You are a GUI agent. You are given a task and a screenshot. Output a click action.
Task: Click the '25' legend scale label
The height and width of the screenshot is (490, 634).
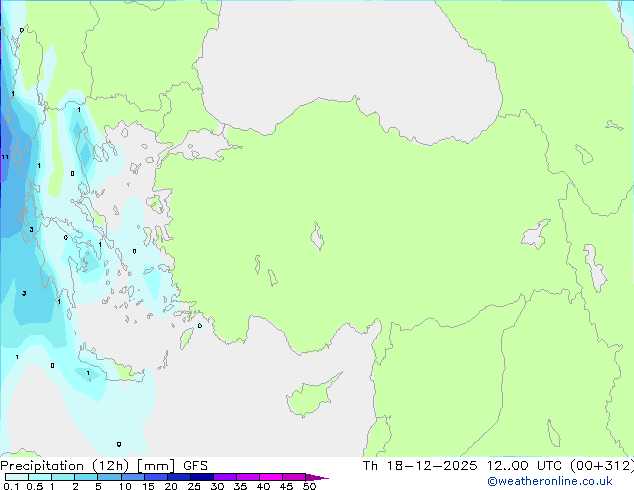[x=194, y=486]
